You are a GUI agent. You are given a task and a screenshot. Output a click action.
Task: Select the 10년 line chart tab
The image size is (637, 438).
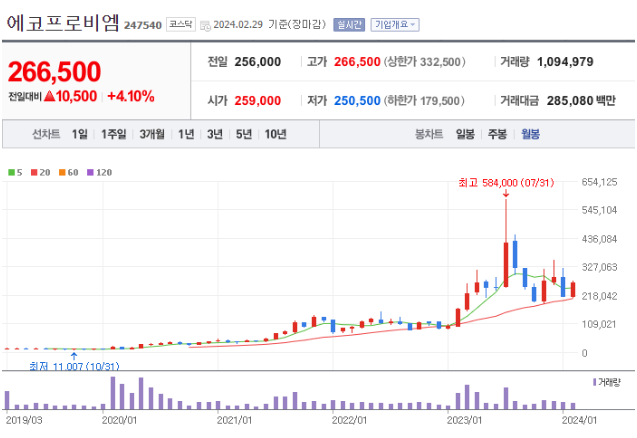[275, 134]
